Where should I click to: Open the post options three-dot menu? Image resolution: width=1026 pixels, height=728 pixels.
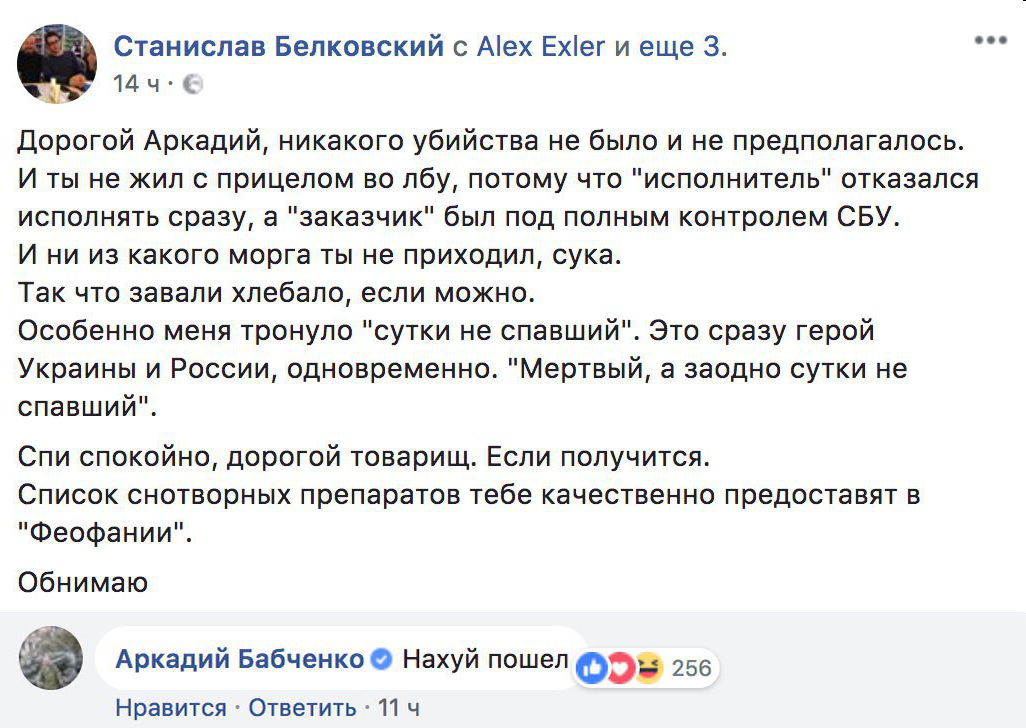pyautogui.click(x=990, y=41)
